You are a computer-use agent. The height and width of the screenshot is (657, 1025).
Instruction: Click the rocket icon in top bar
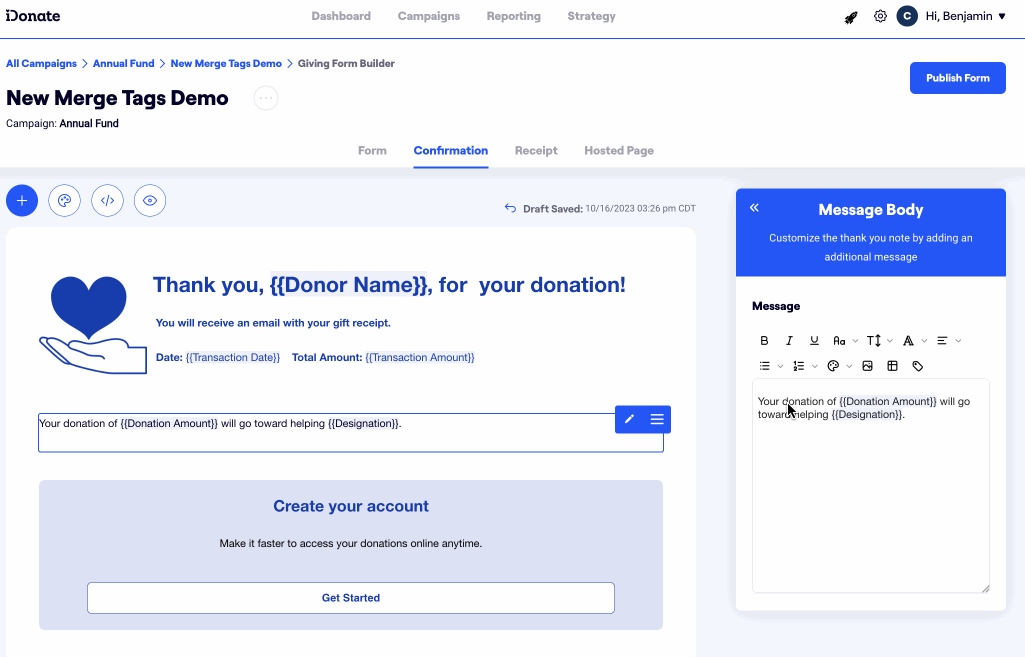pyautogui.click(x=851, y=17)
